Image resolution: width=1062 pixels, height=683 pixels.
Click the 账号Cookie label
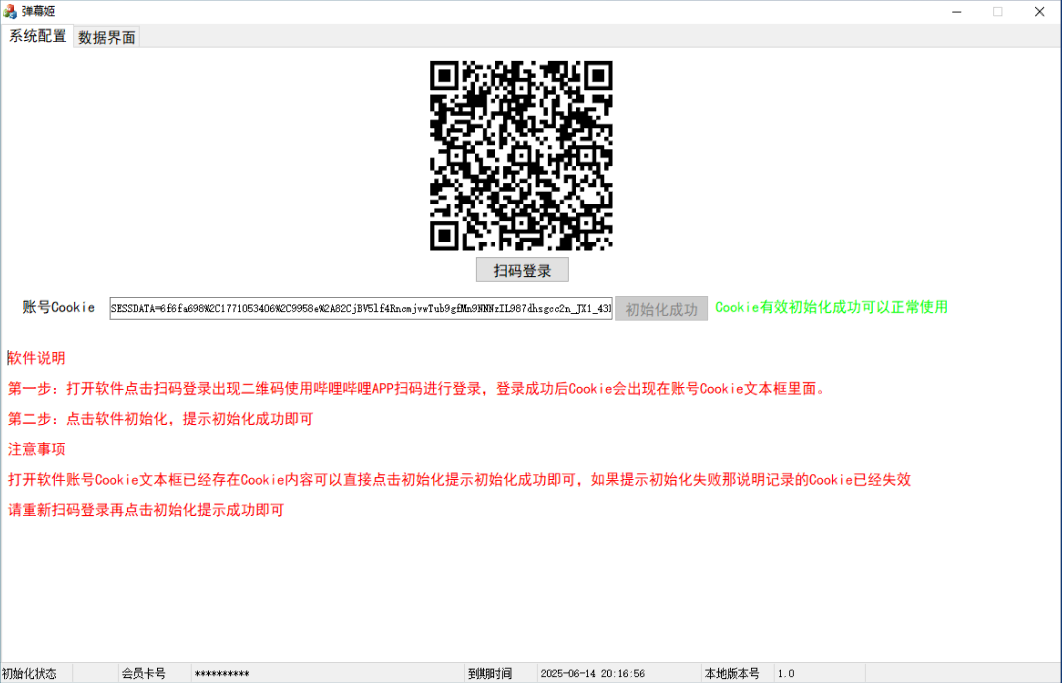point(59,308)
